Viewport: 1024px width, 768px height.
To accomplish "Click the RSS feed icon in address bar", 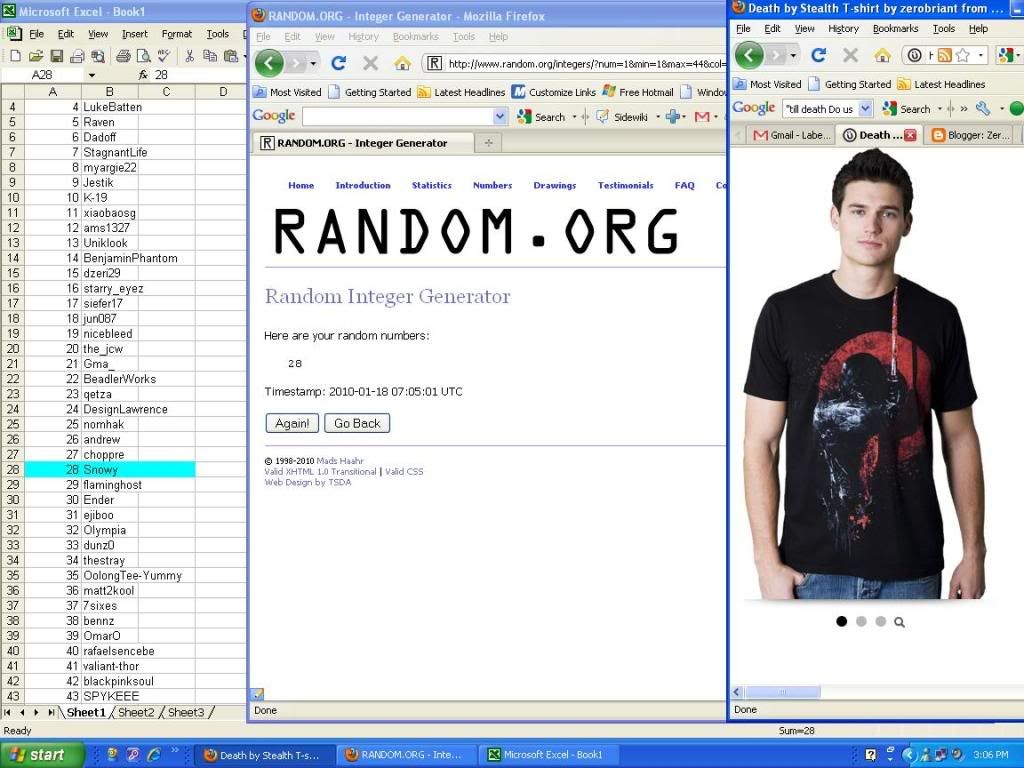I will pyautogui.click(x=944, y=56).
